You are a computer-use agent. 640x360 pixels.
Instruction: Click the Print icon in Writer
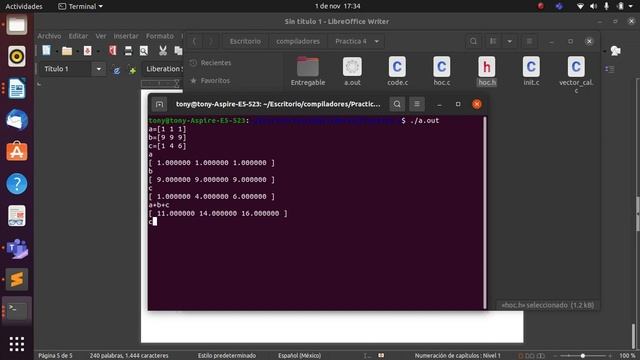[x=128, y=51]
